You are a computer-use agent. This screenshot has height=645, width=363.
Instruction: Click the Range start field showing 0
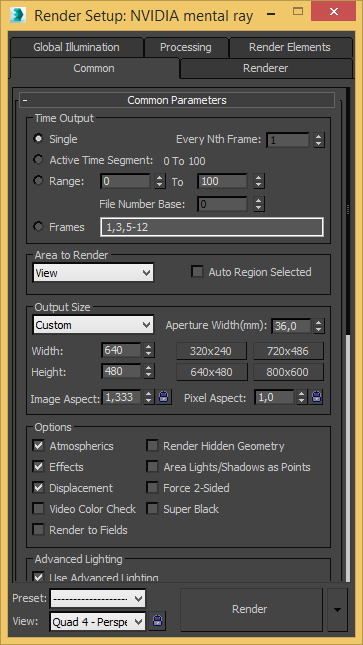coord(126,181)
